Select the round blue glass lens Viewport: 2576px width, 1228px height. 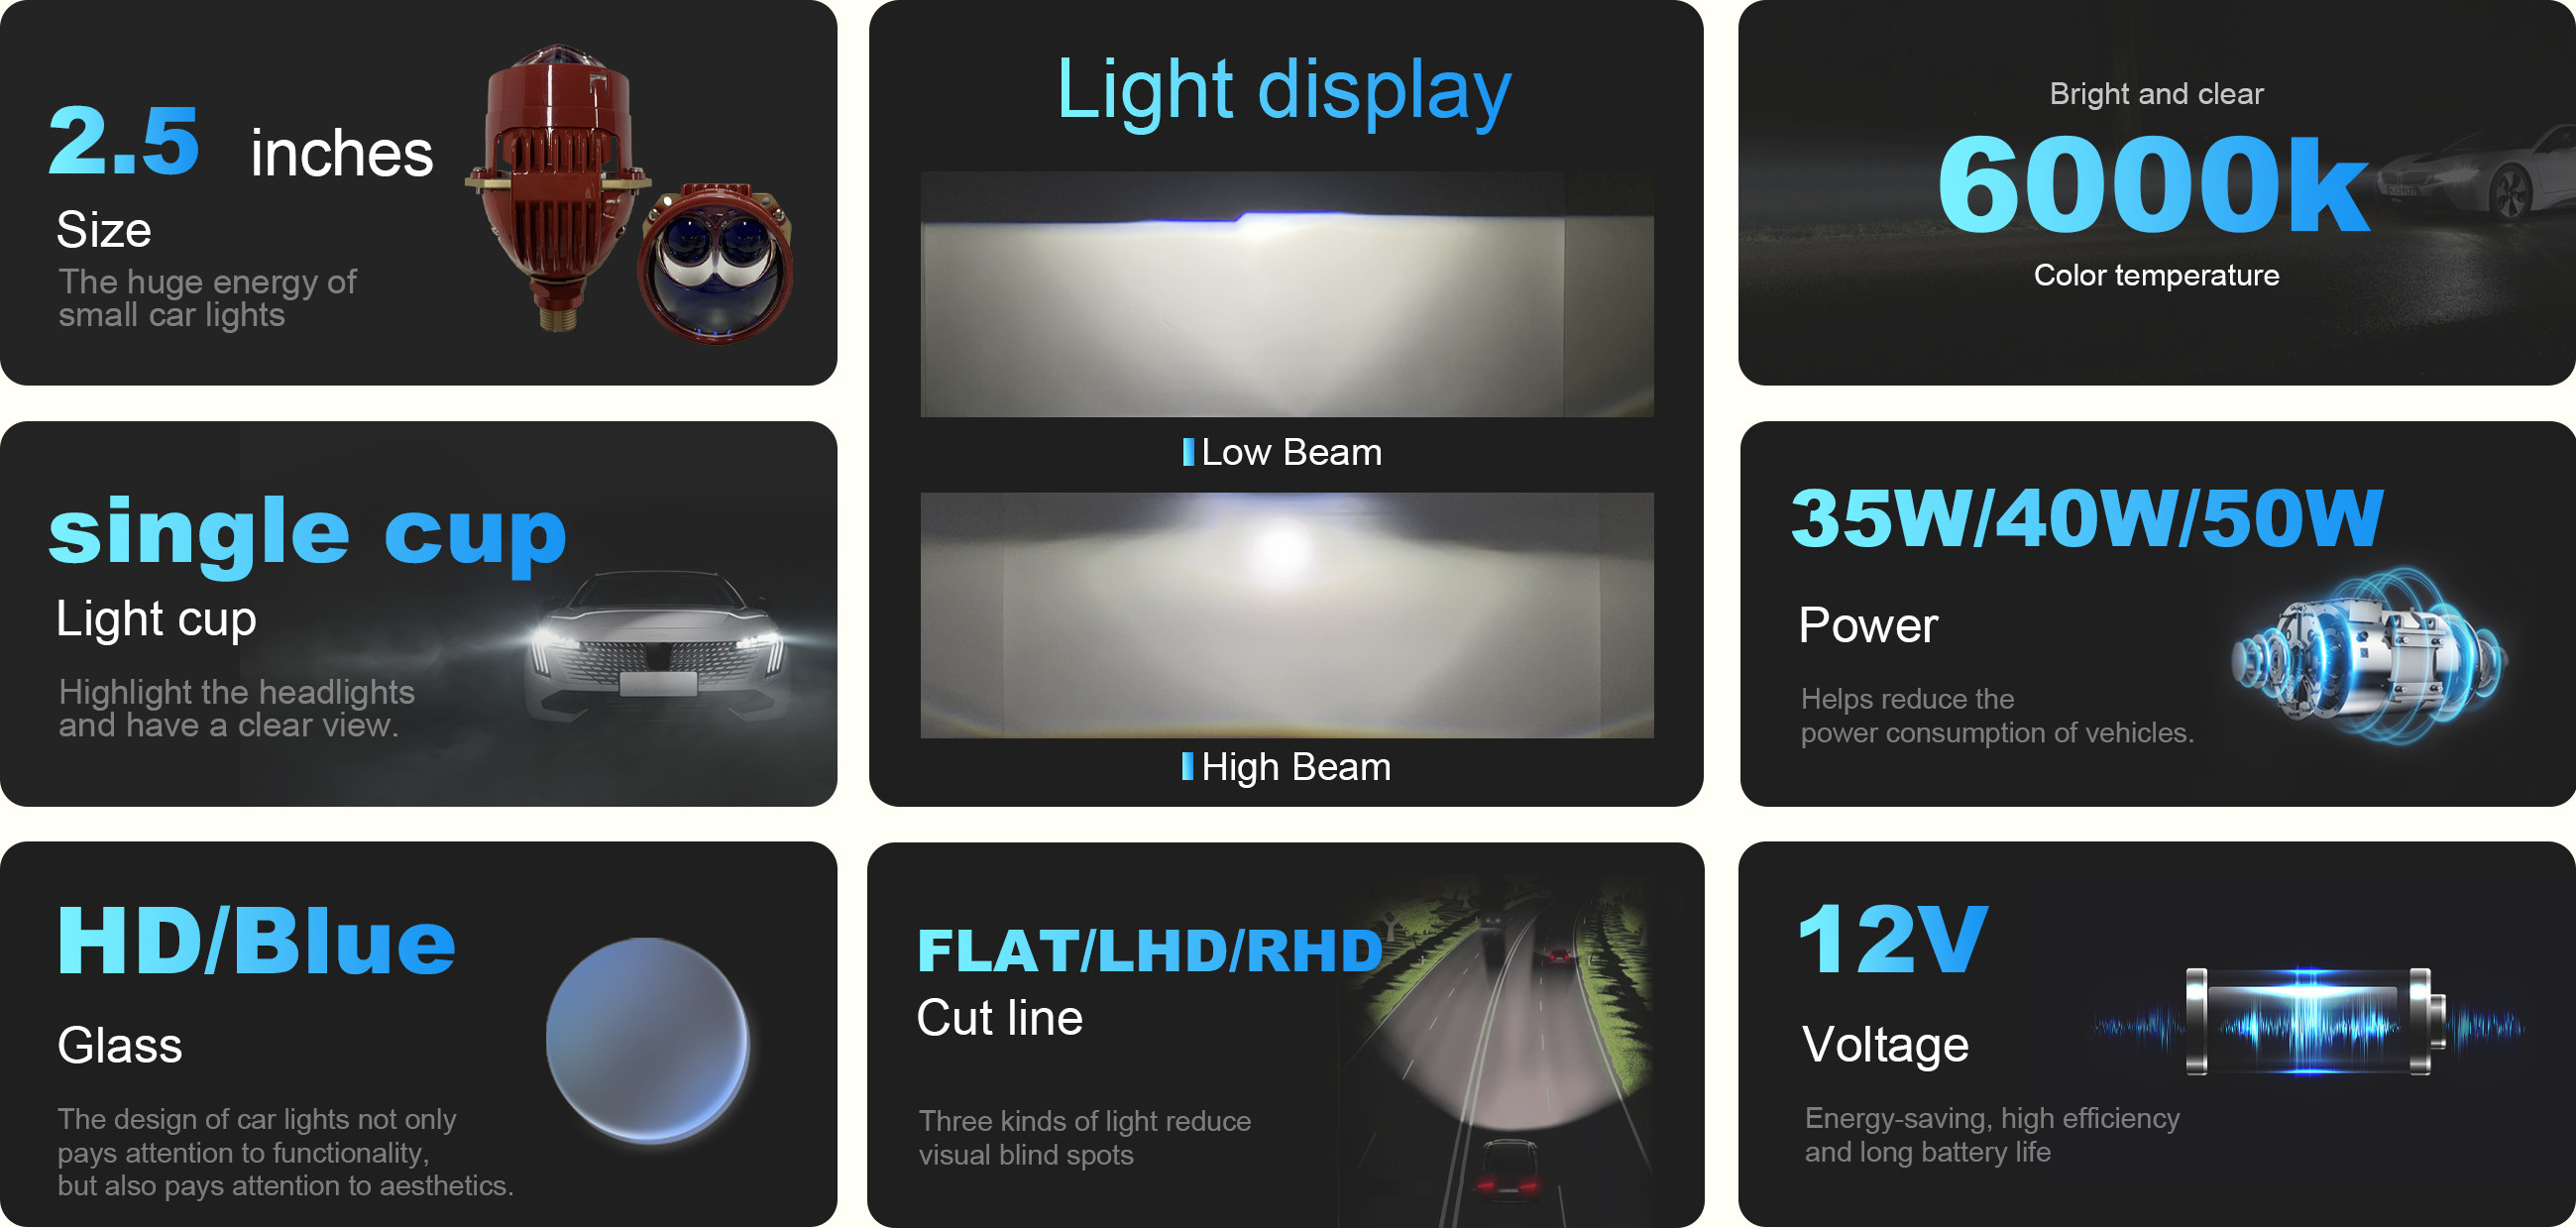click(x=648, y=1040)
